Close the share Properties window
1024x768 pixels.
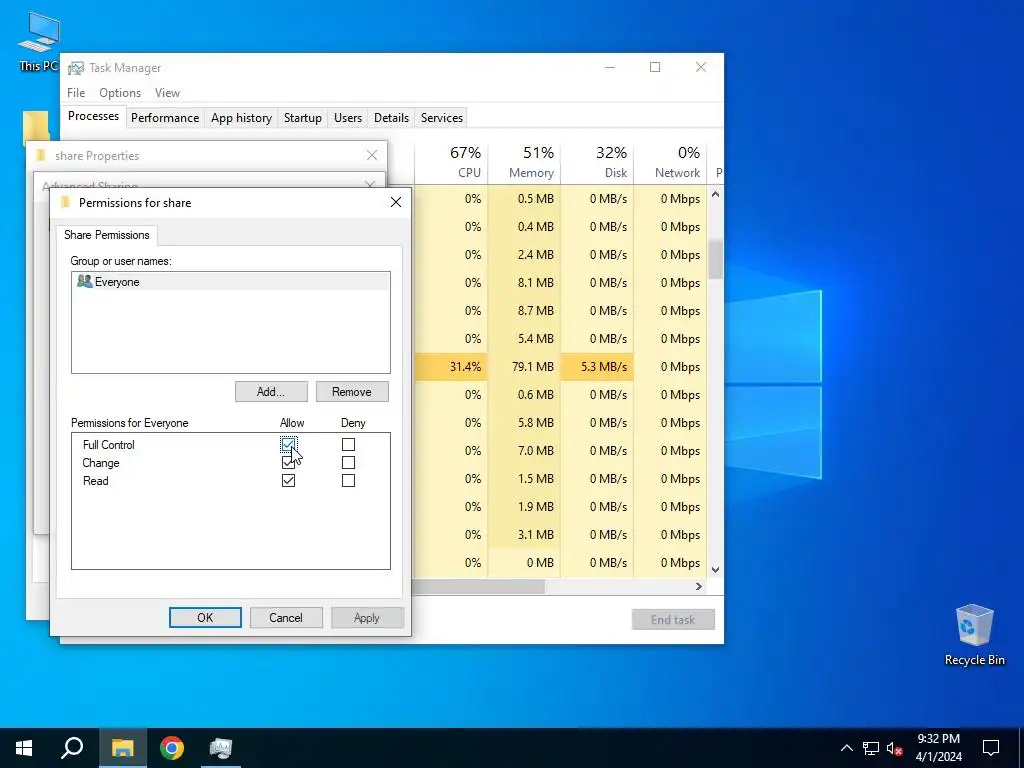372,155
